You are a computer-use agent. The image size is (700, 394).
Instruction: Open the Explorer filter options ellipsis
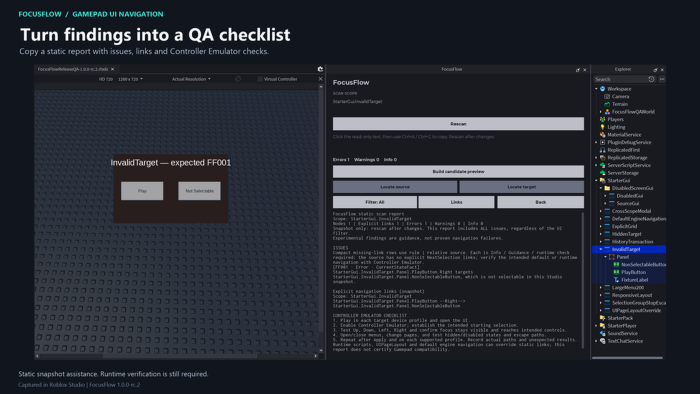pyautogui.click(x=662, y=79)
